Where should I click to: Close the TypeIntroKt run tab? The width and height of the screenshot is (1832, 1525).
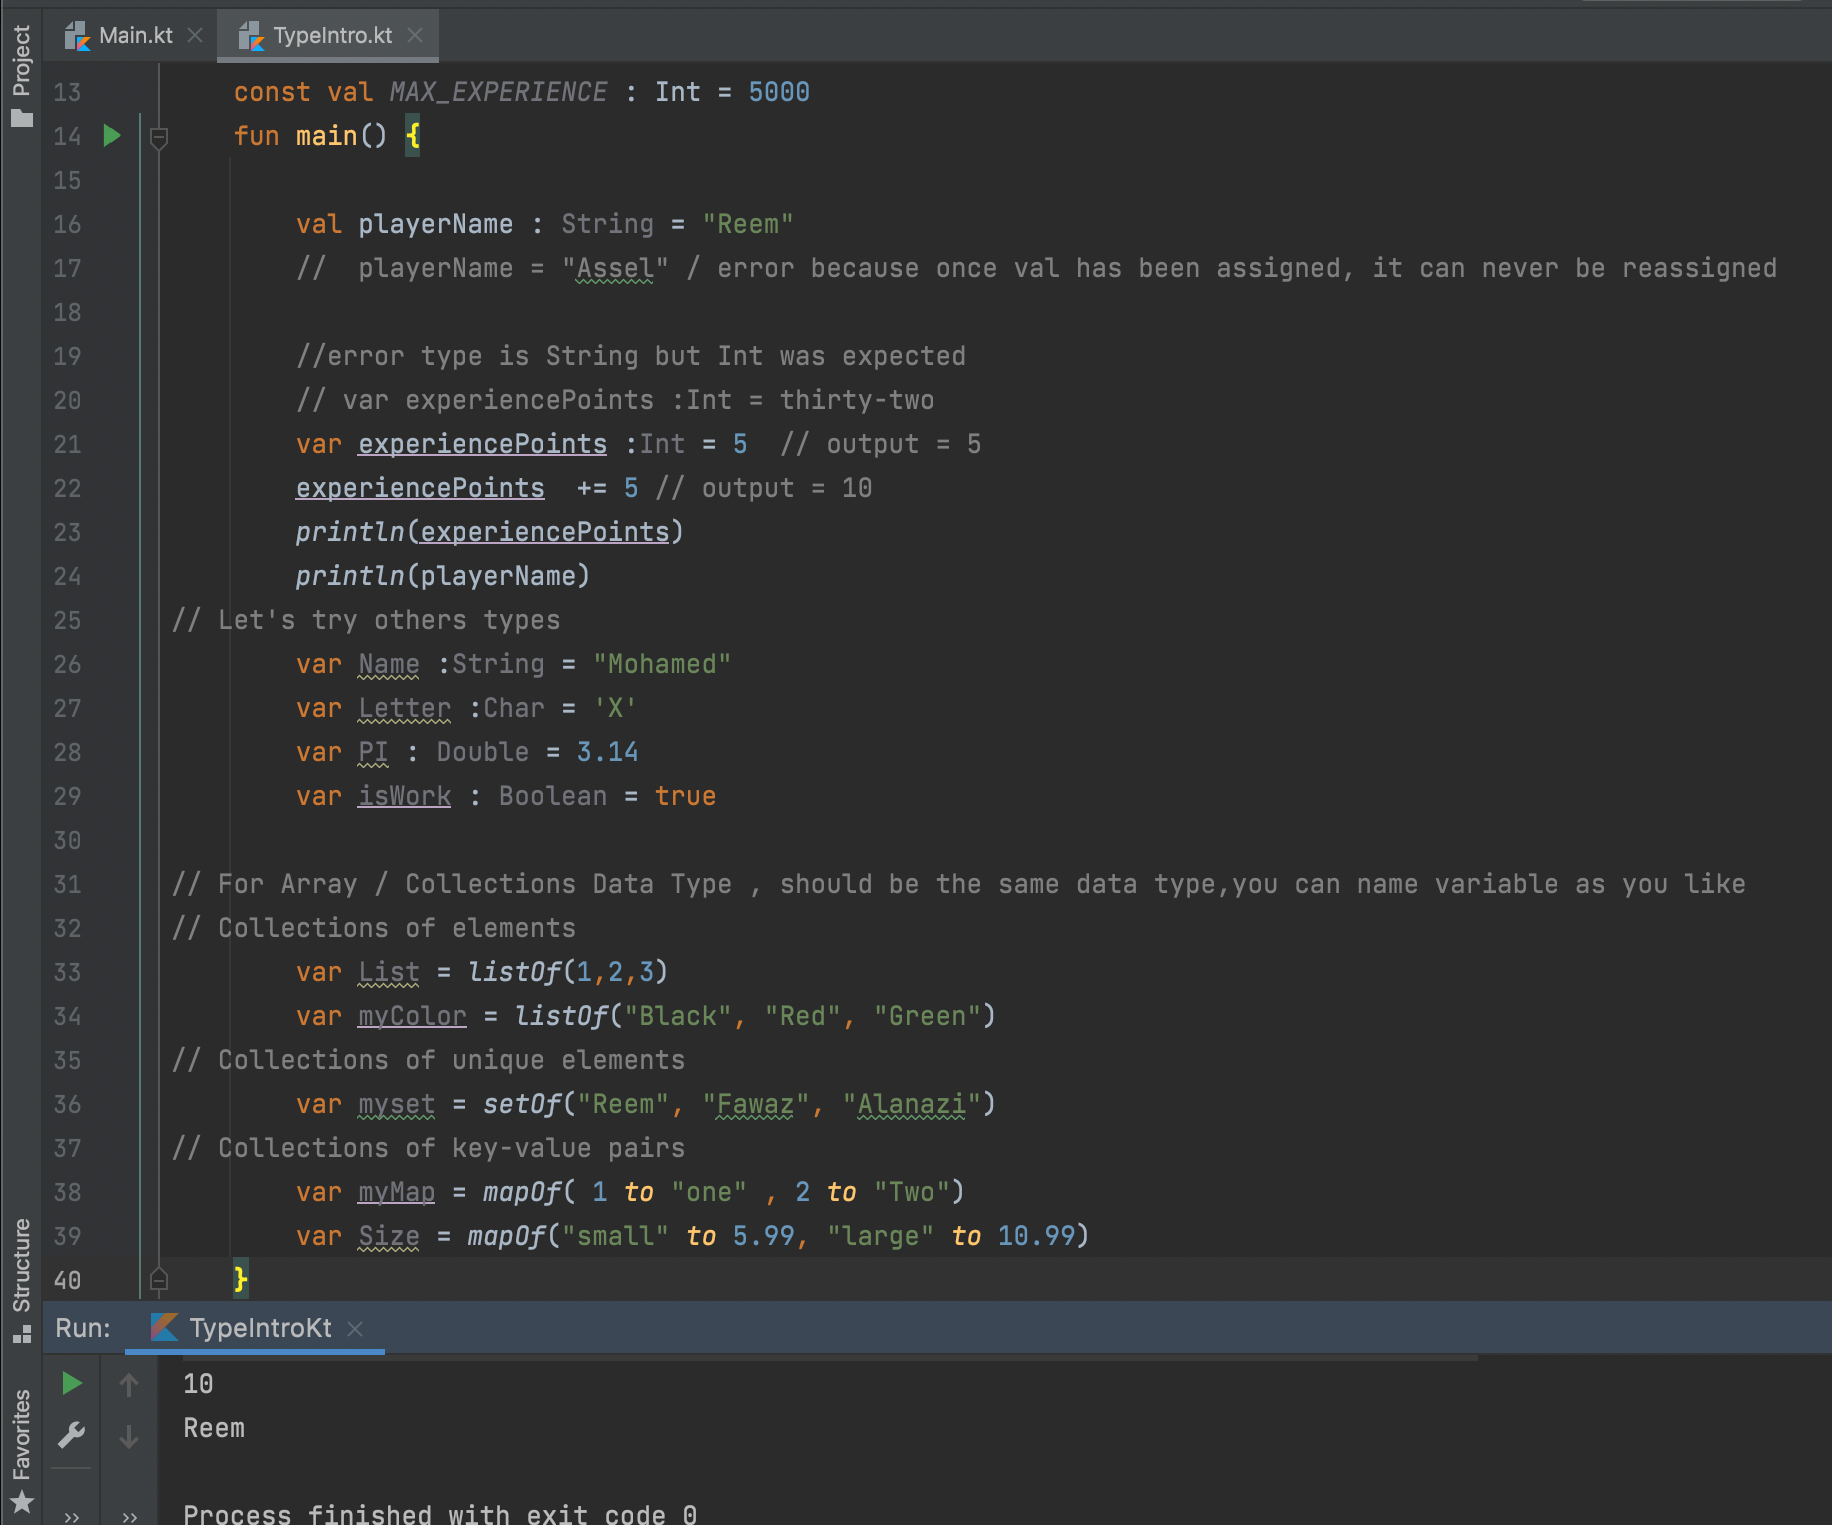(356, 1329)
